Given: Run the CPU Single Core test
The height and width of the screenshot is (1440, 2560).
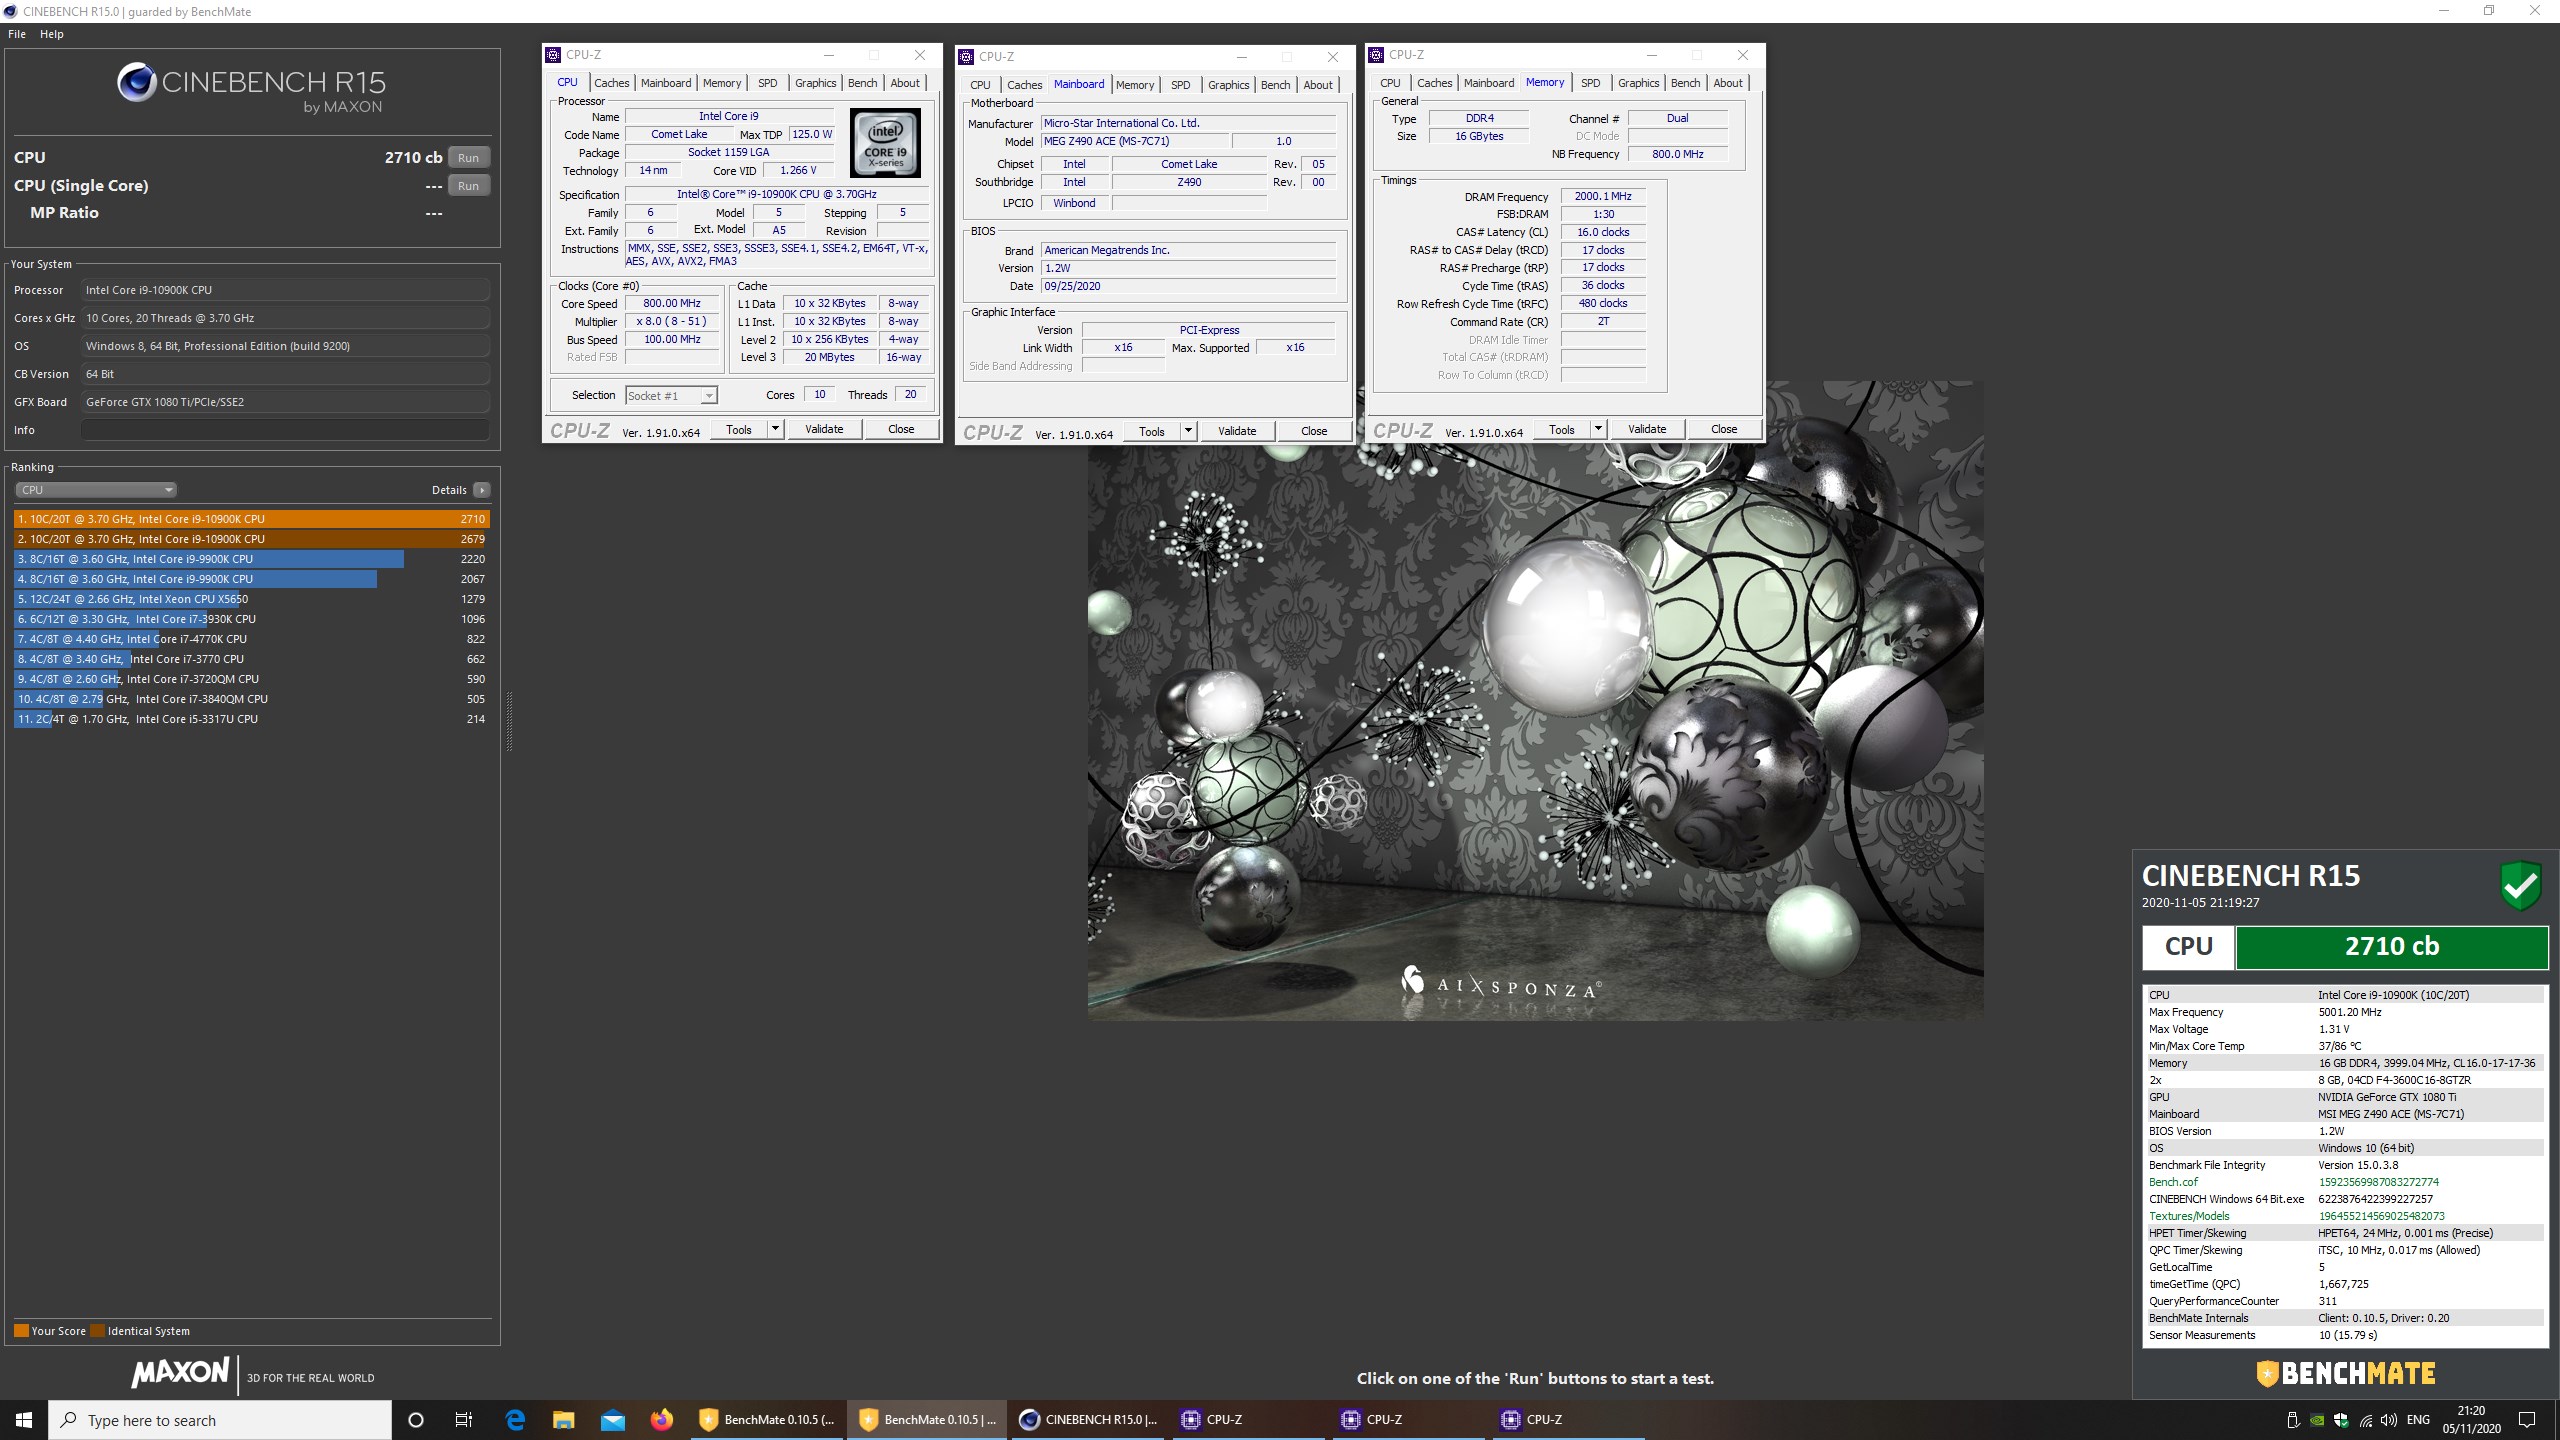Looking at the screenshot, I should 468,186.
